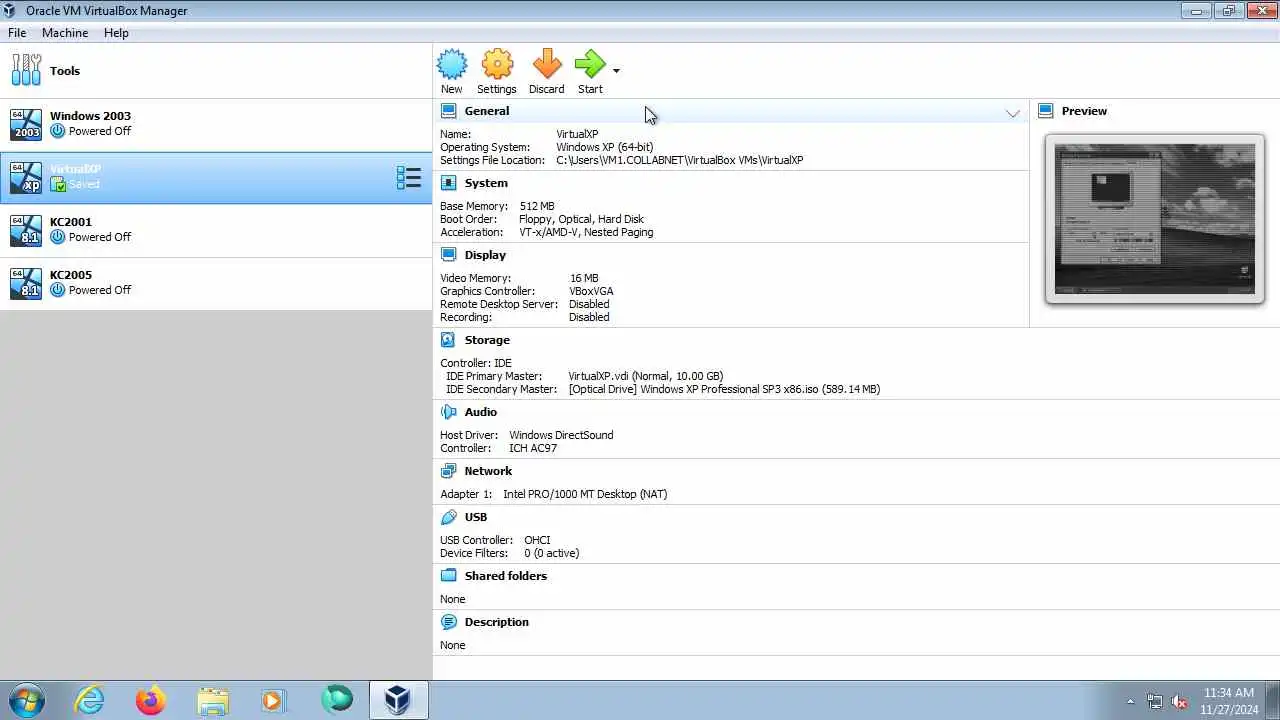Click the VirtualXP XP machine icon
The image size is (1280, 720).
[26, 177]
